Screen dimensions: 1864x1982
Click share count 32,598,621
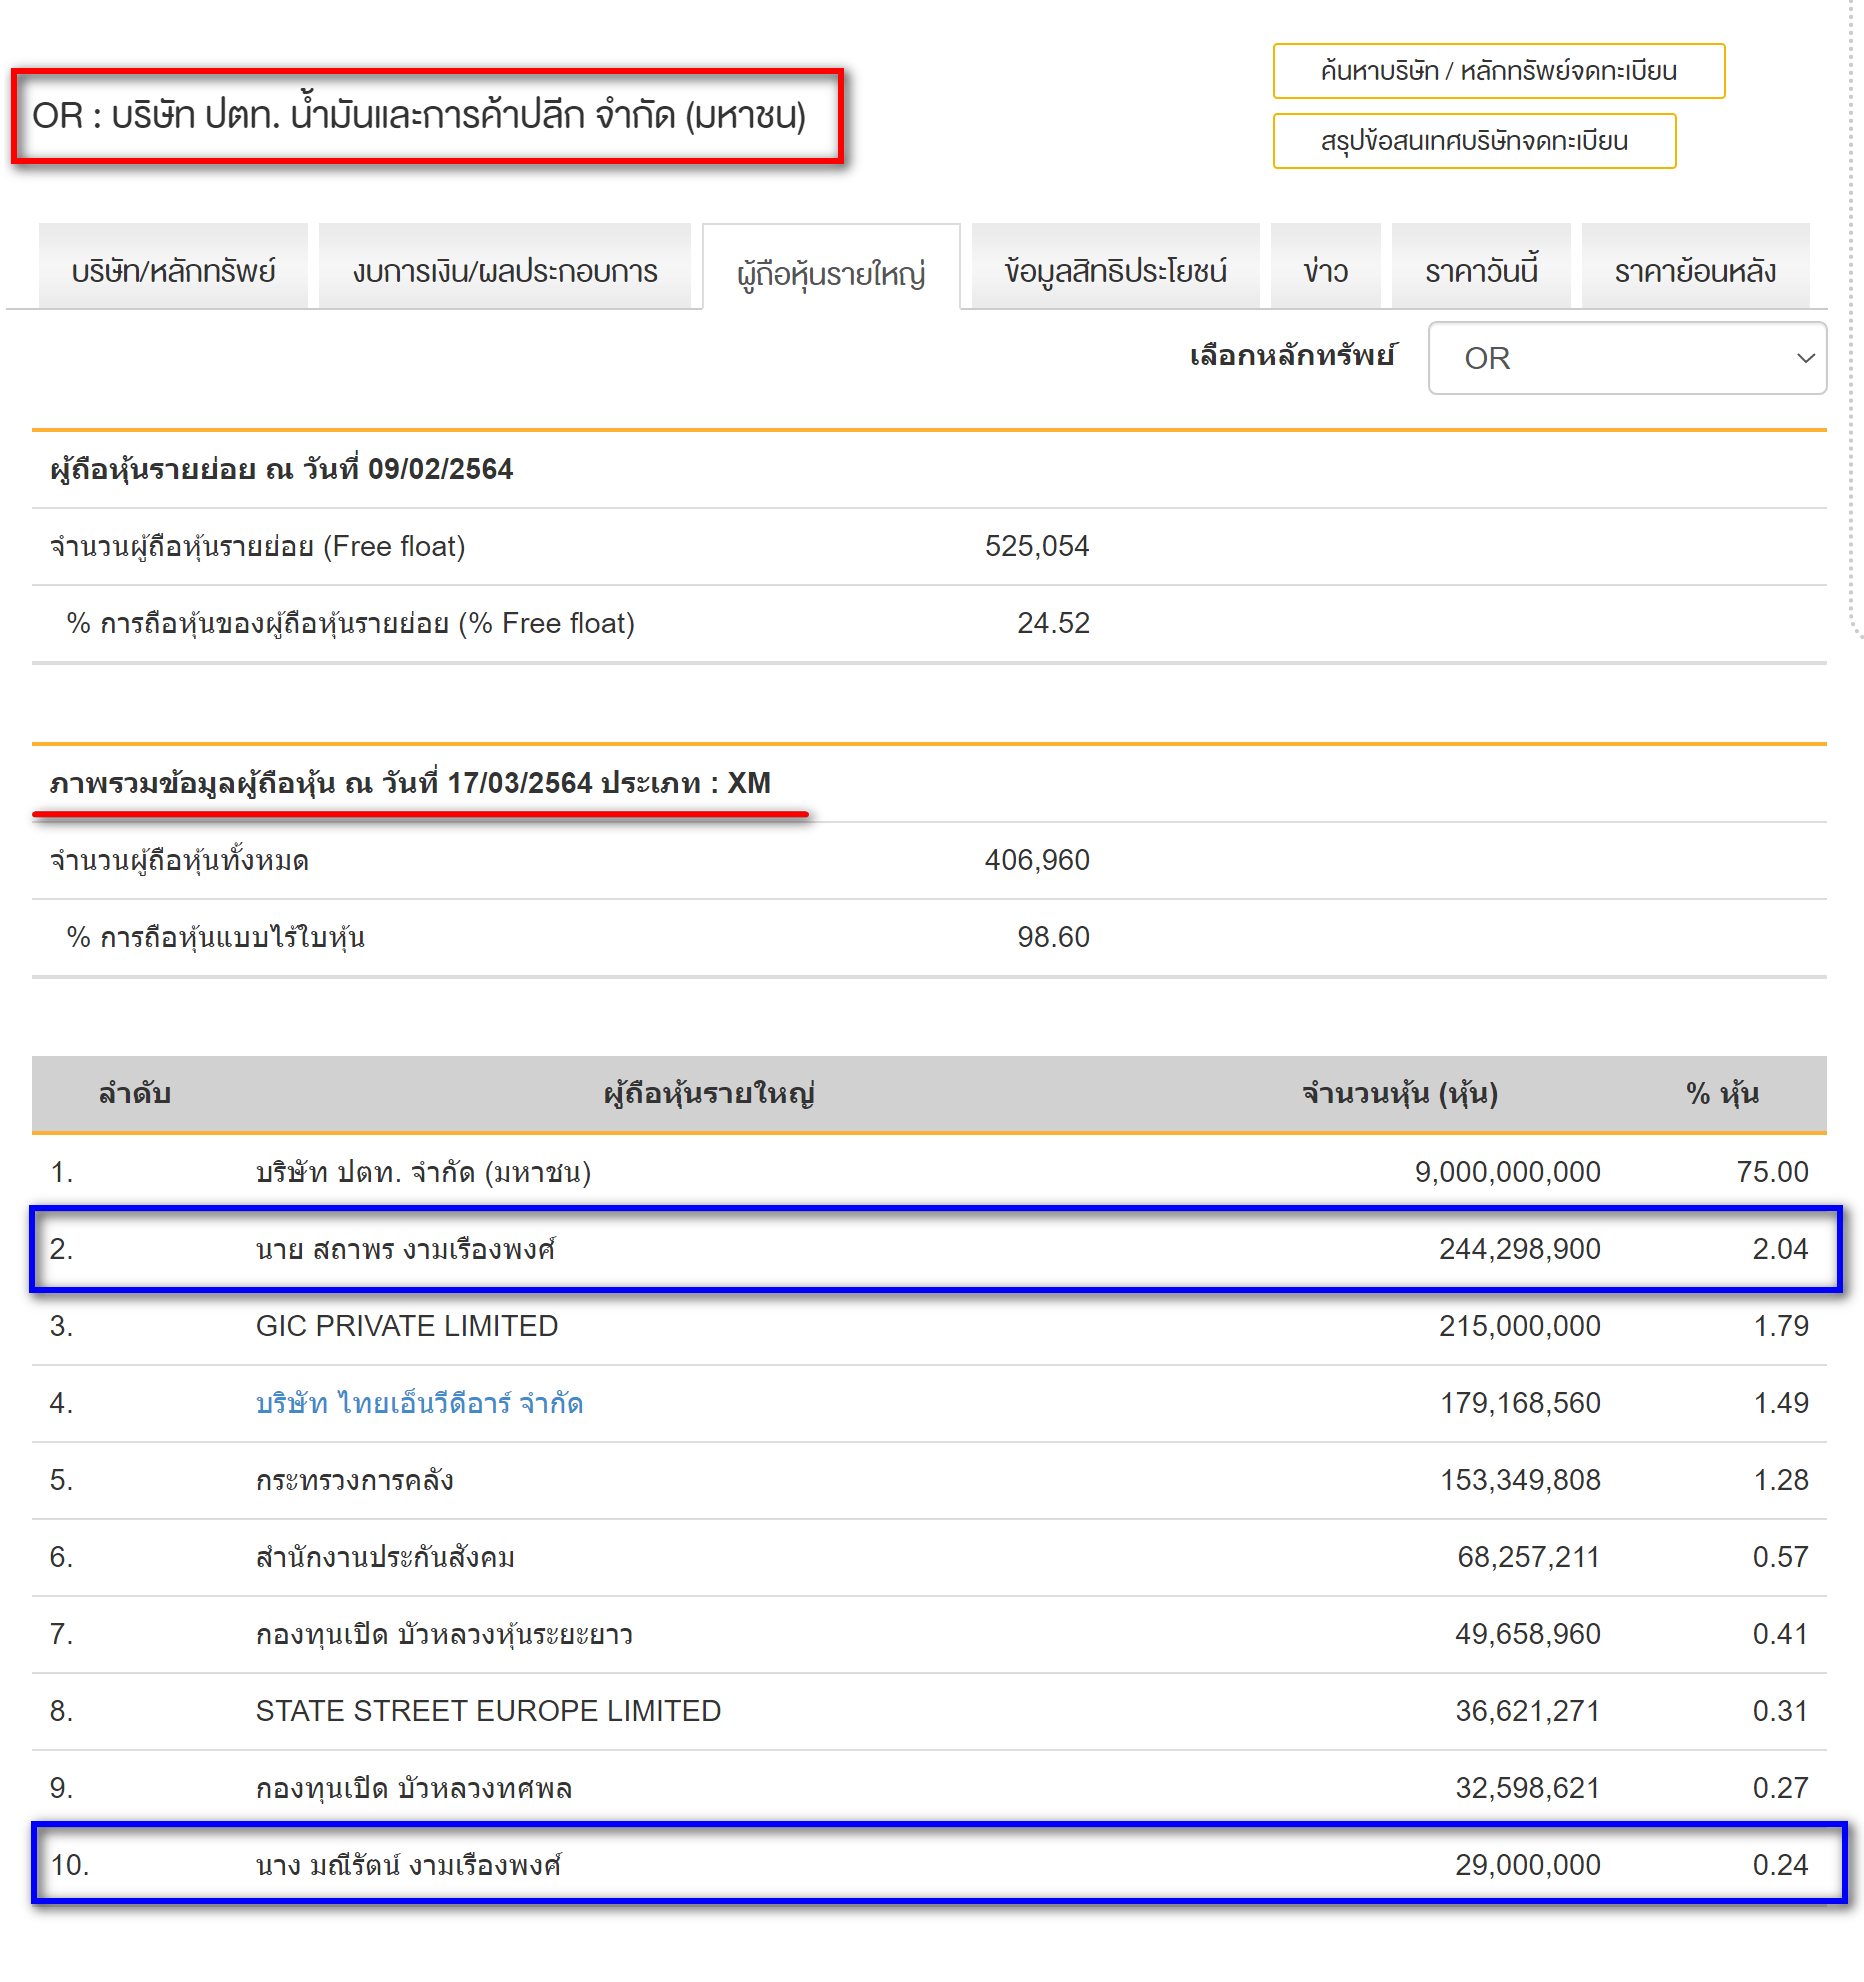point(1528,1788)
